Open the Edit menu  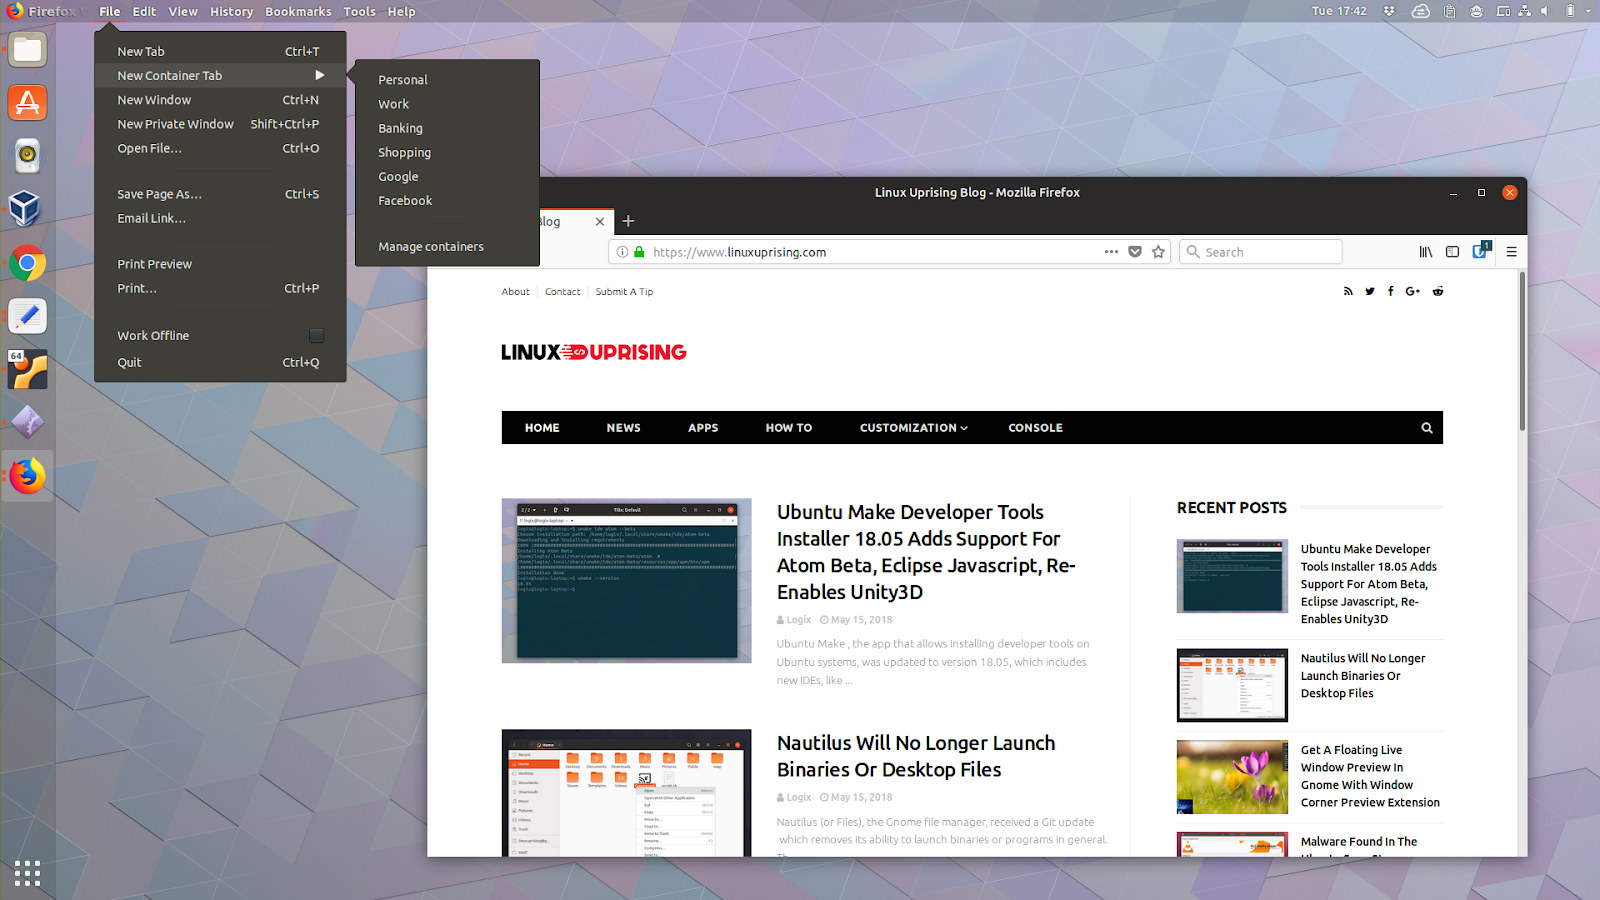pyautogui.click(x=144, y=11)
